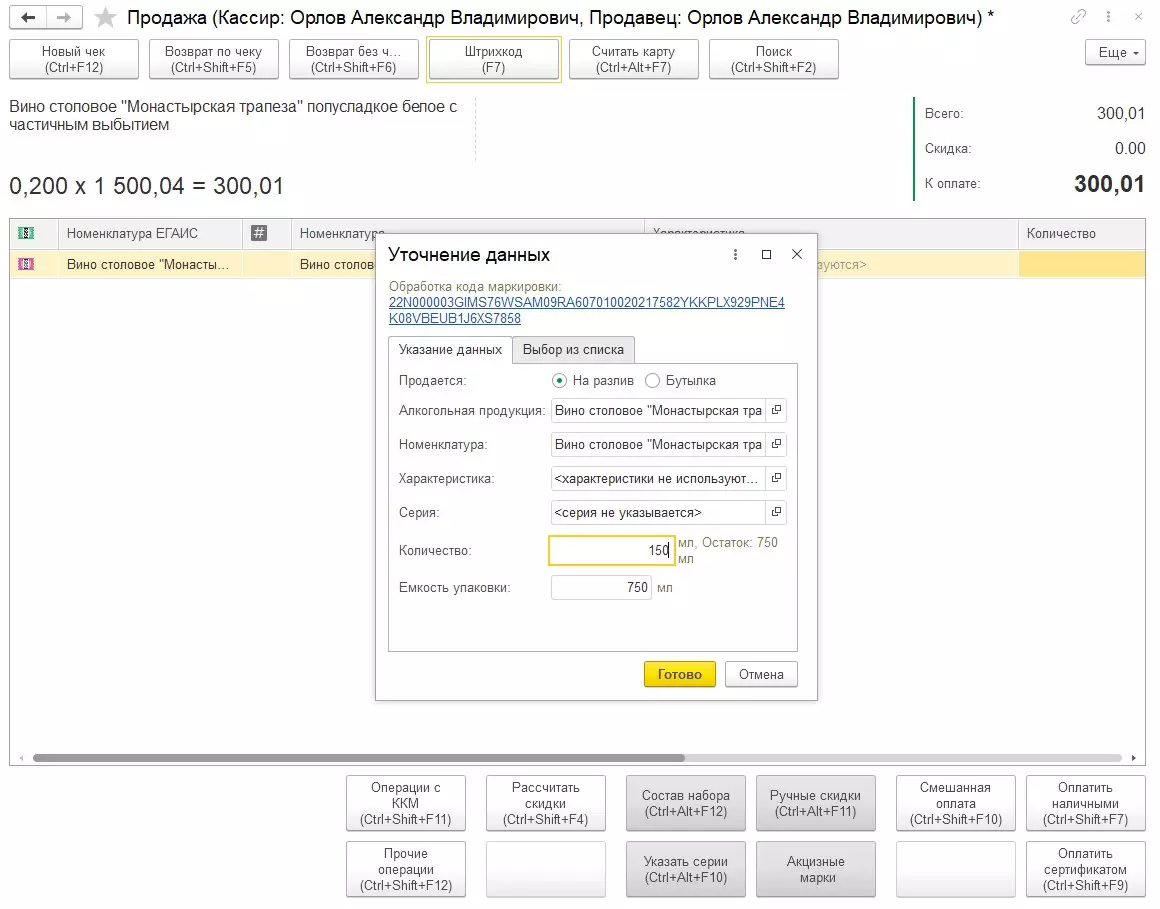Select Номенклатура ЕГАИС cell of wine row
This screenshot has height=909, width=1160.
pos(150,264)
